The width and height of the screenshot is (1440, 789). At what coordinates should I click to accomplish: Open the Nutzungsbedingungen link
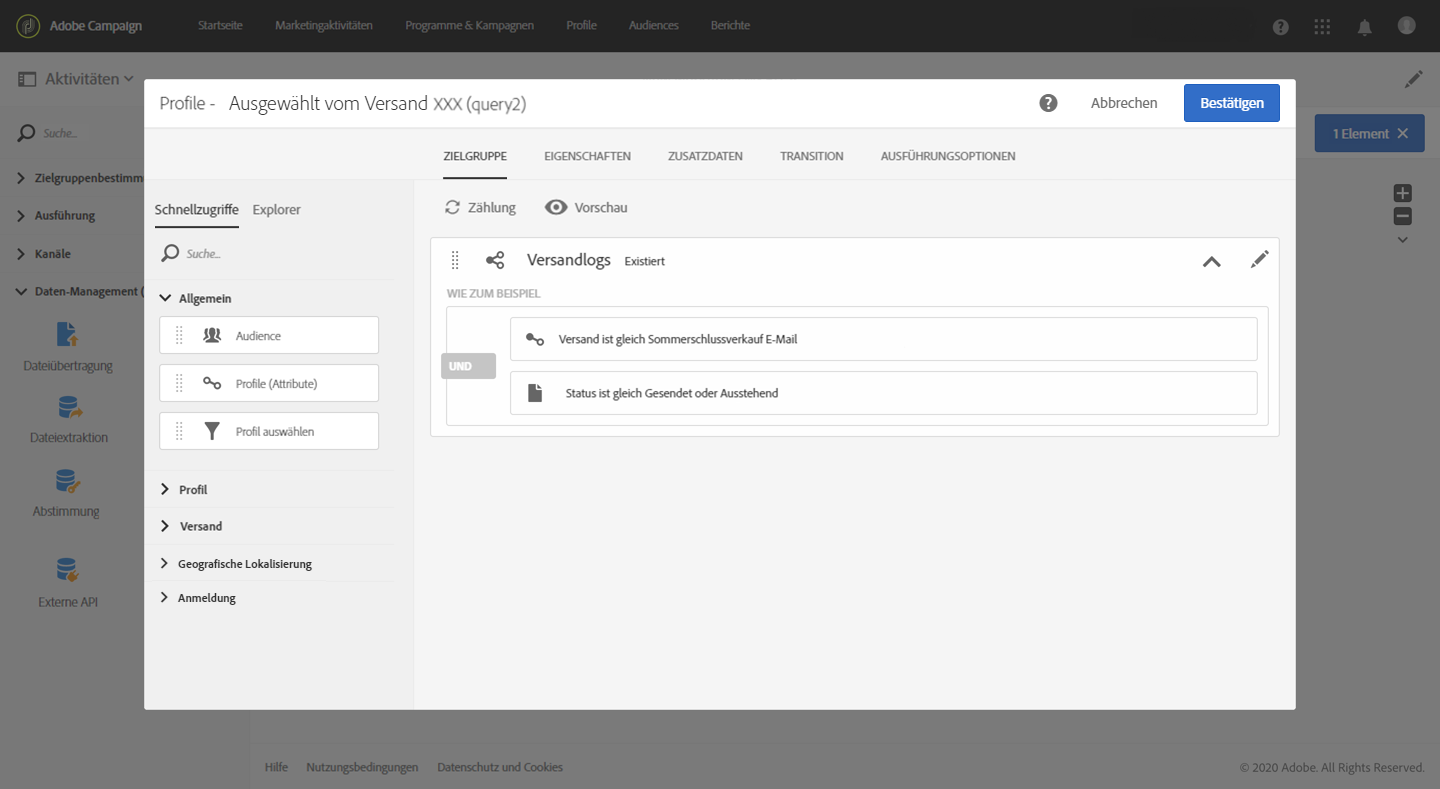pyautogui.click(x=362, y=767)
